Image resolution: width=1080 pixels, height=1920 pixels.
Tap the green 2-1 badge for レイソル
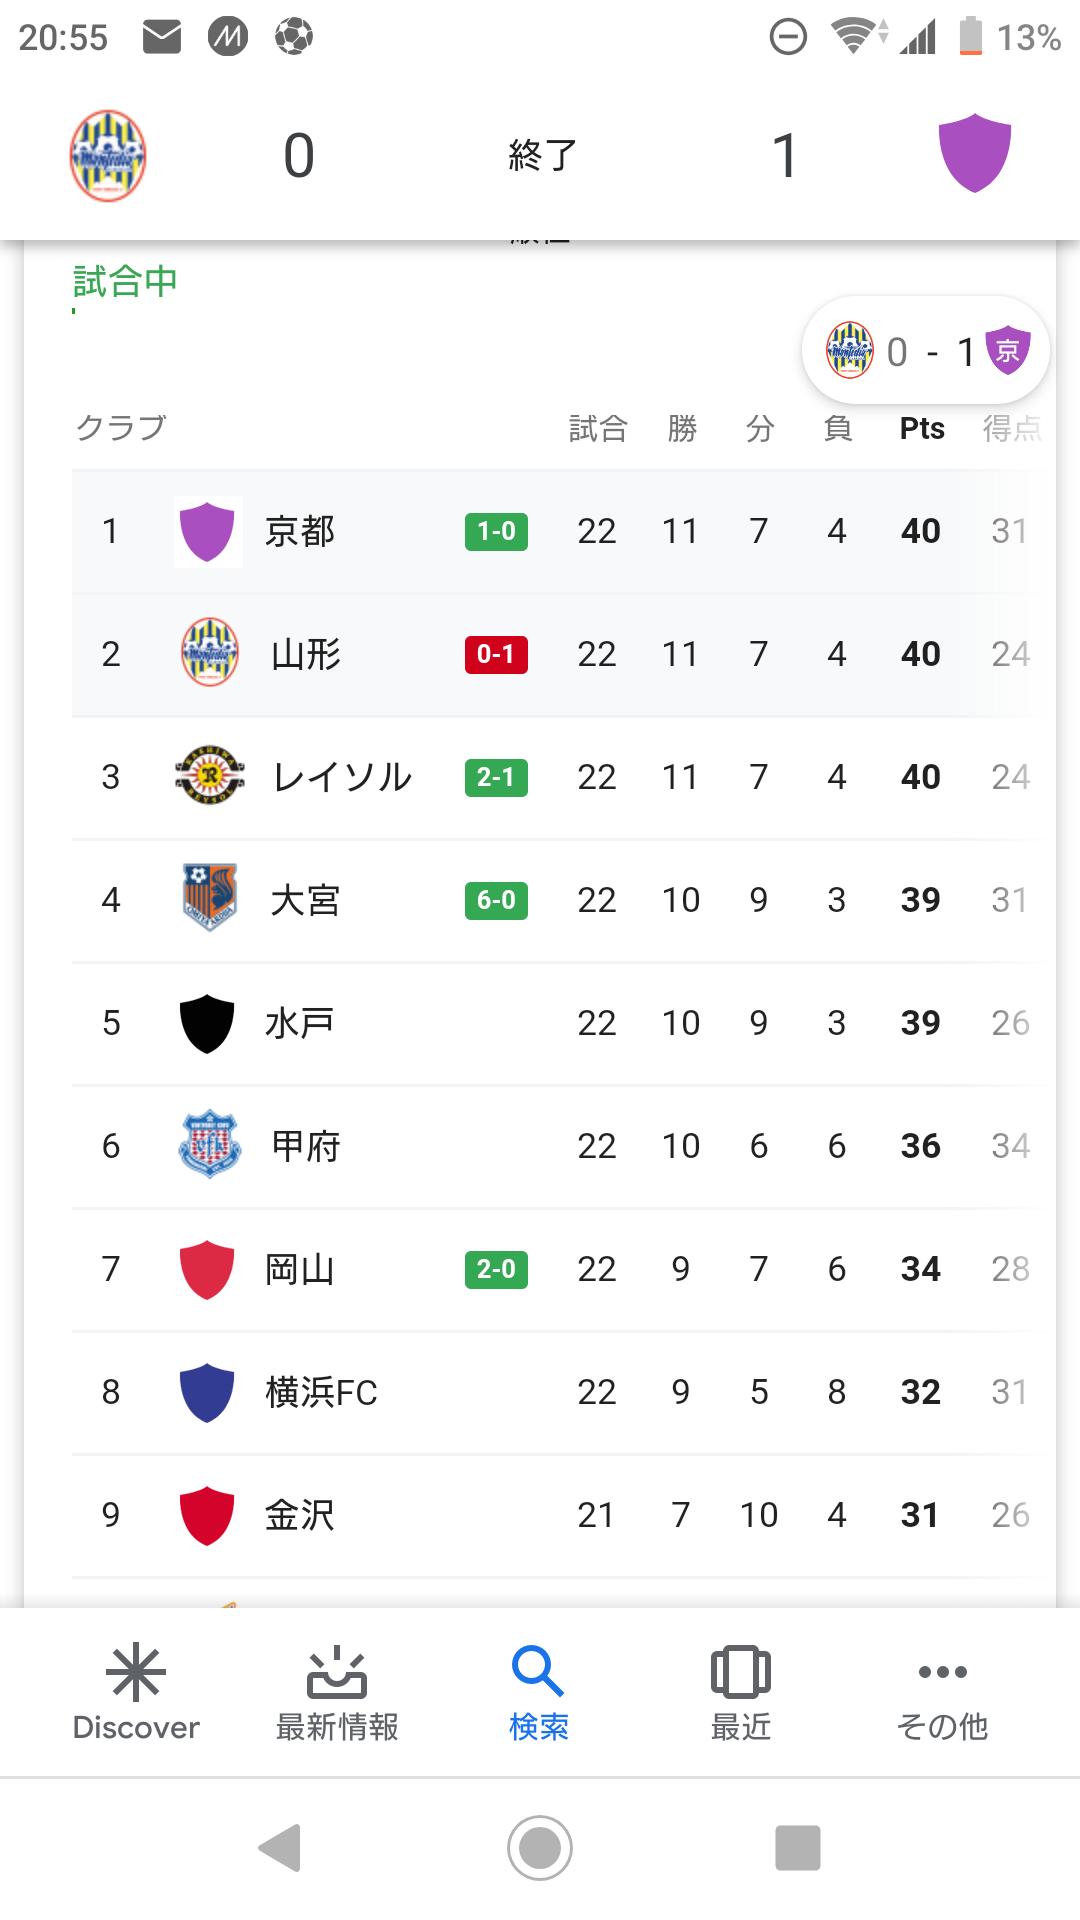[496, 777]
